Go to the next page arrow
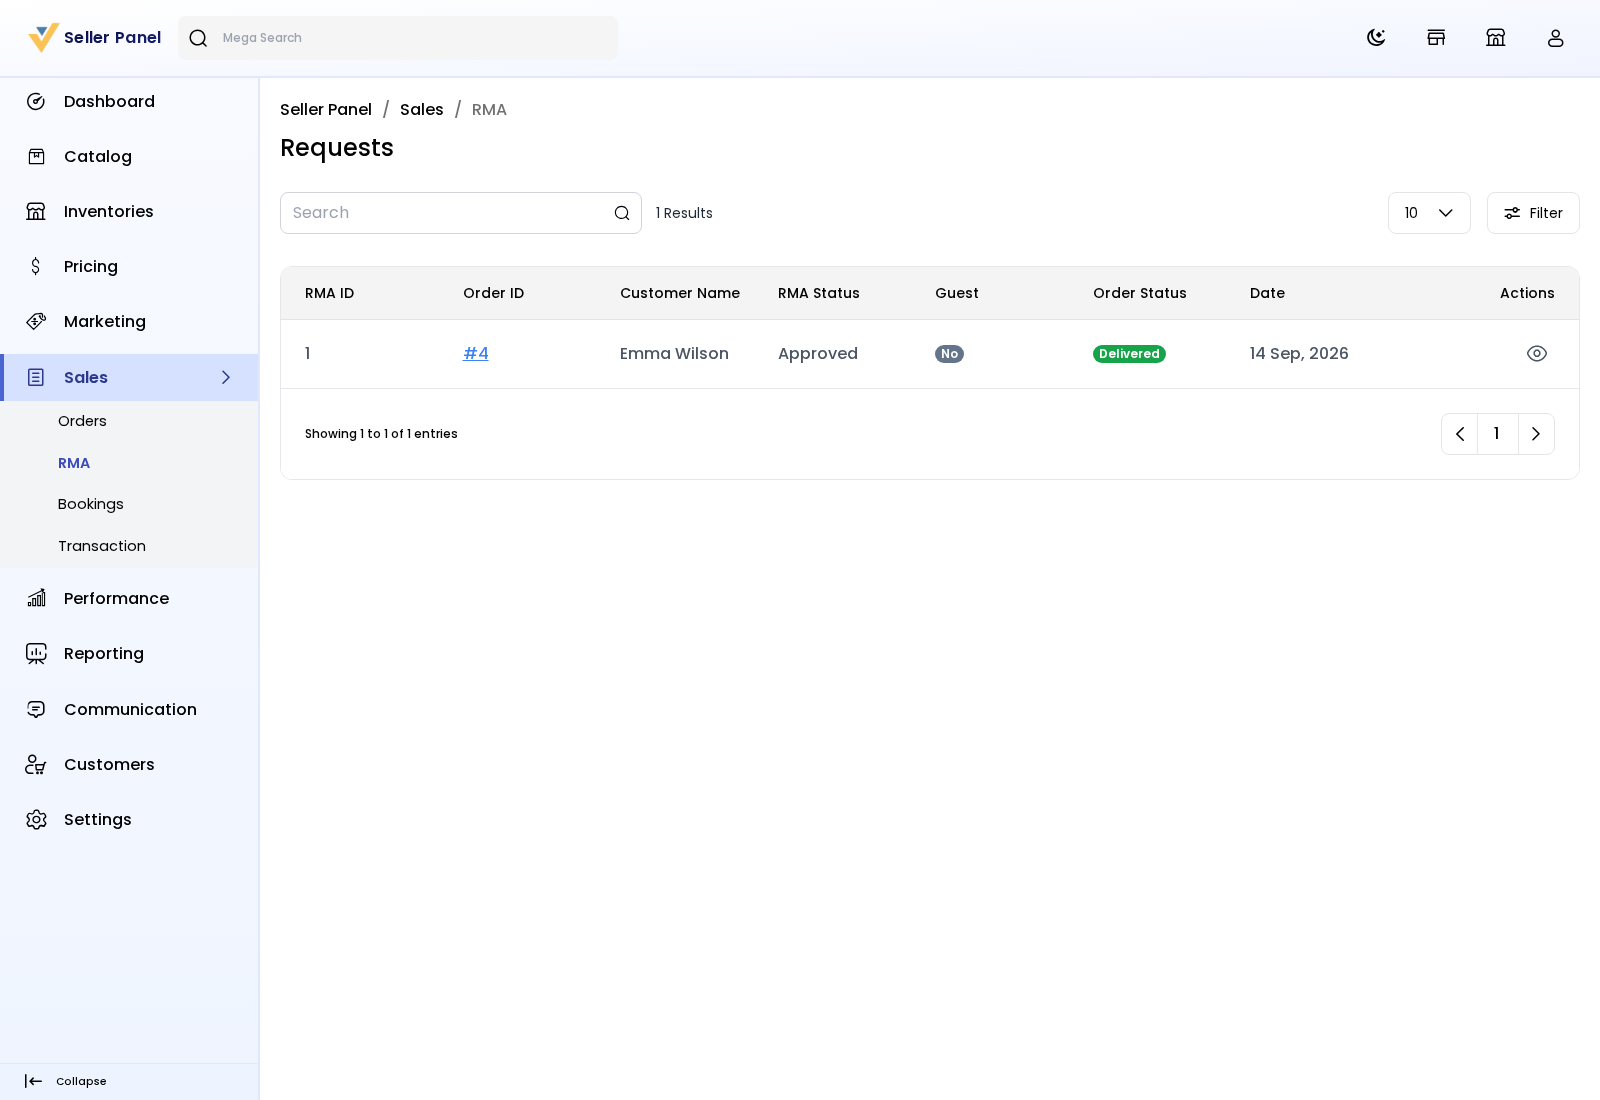 [x=1536, y=435]
